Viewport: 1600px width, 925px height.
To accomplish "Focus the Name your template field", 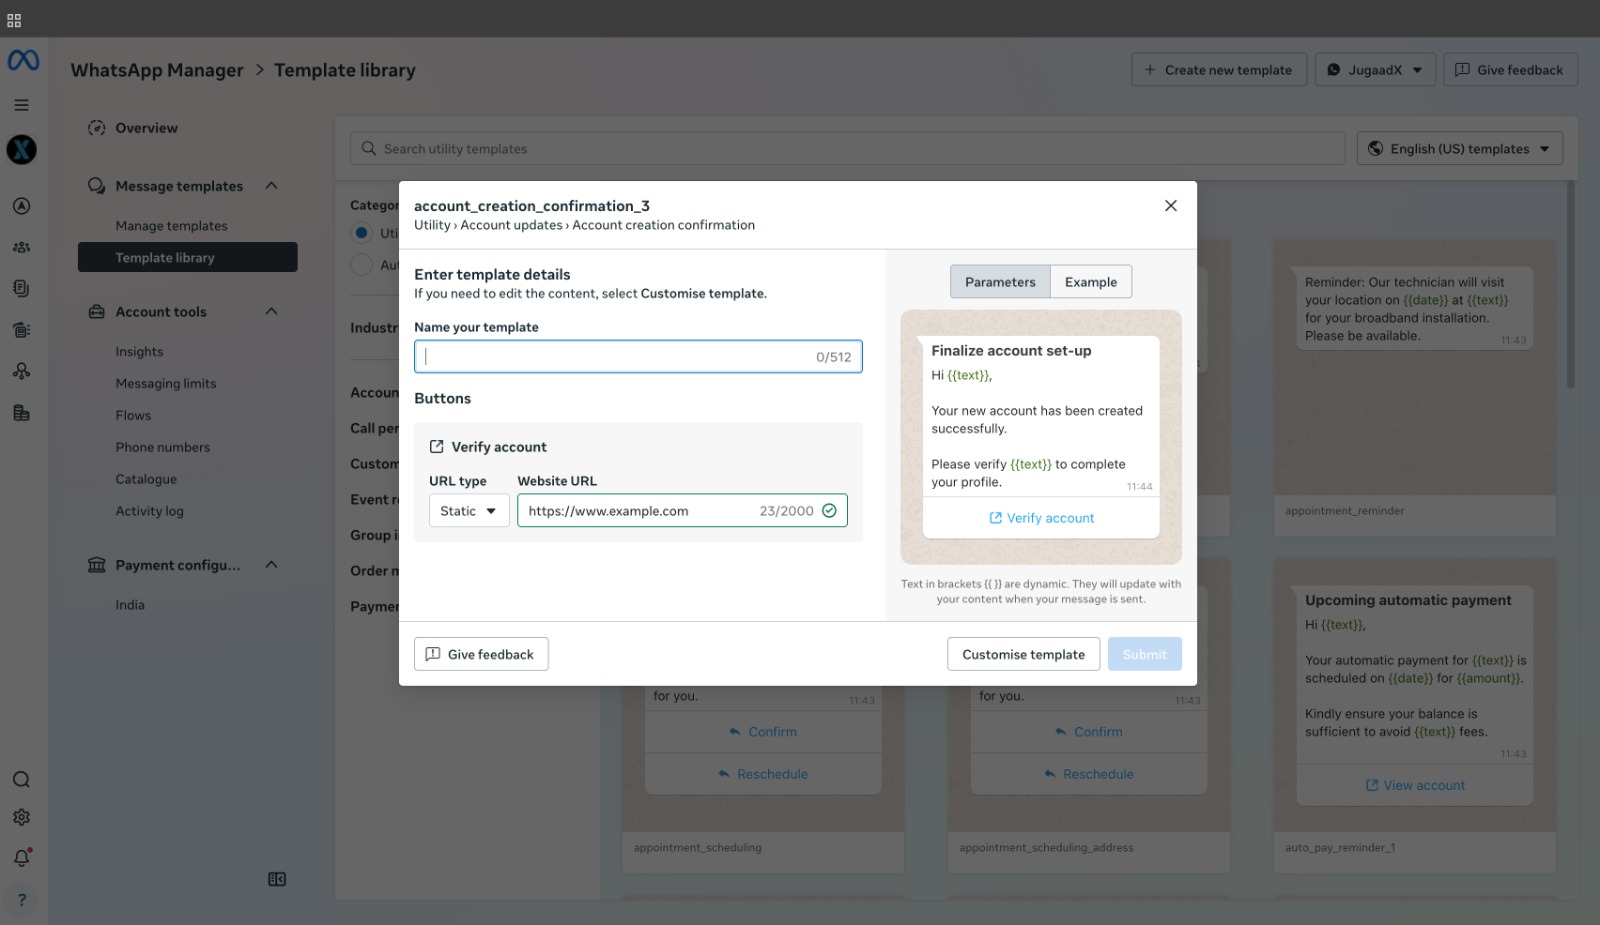I will (615, 357).
